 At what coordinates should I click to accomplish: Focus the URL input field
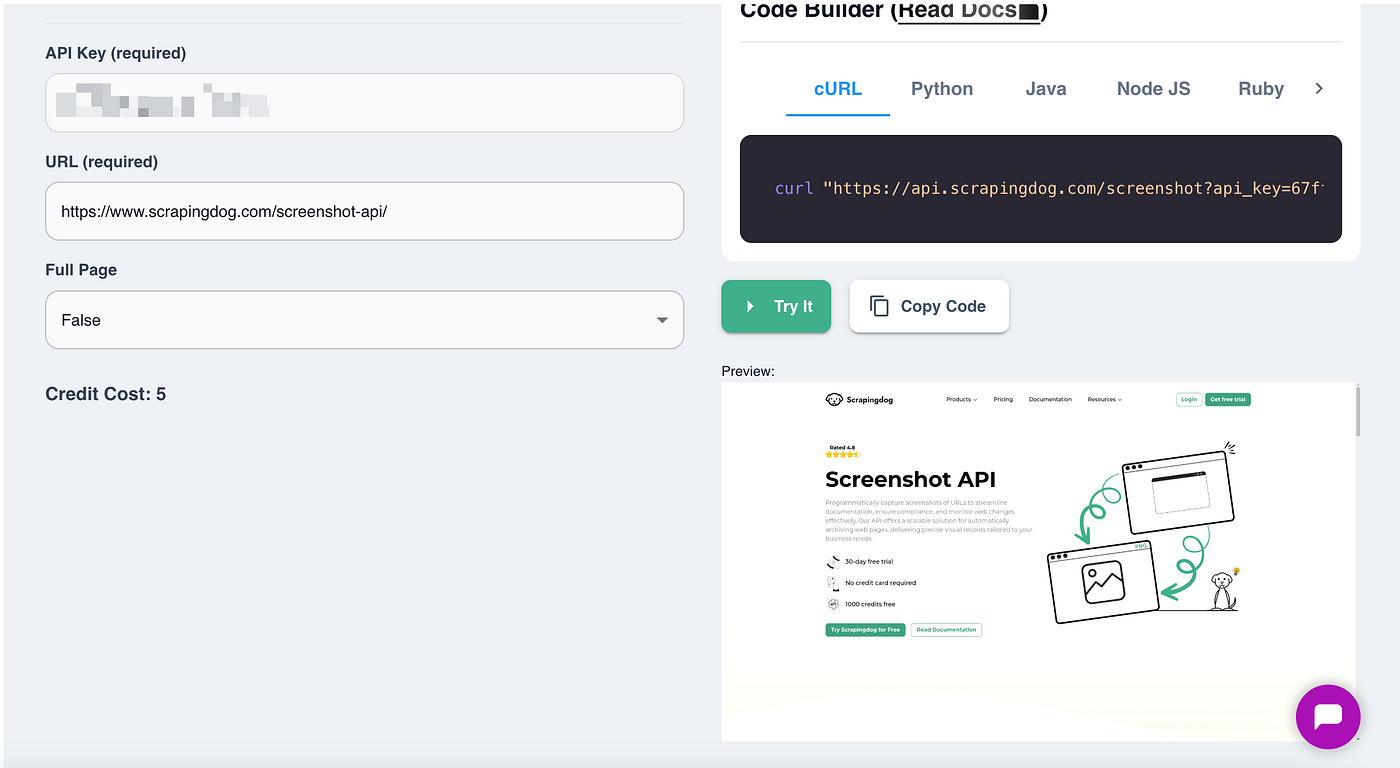tap(364, 211)
